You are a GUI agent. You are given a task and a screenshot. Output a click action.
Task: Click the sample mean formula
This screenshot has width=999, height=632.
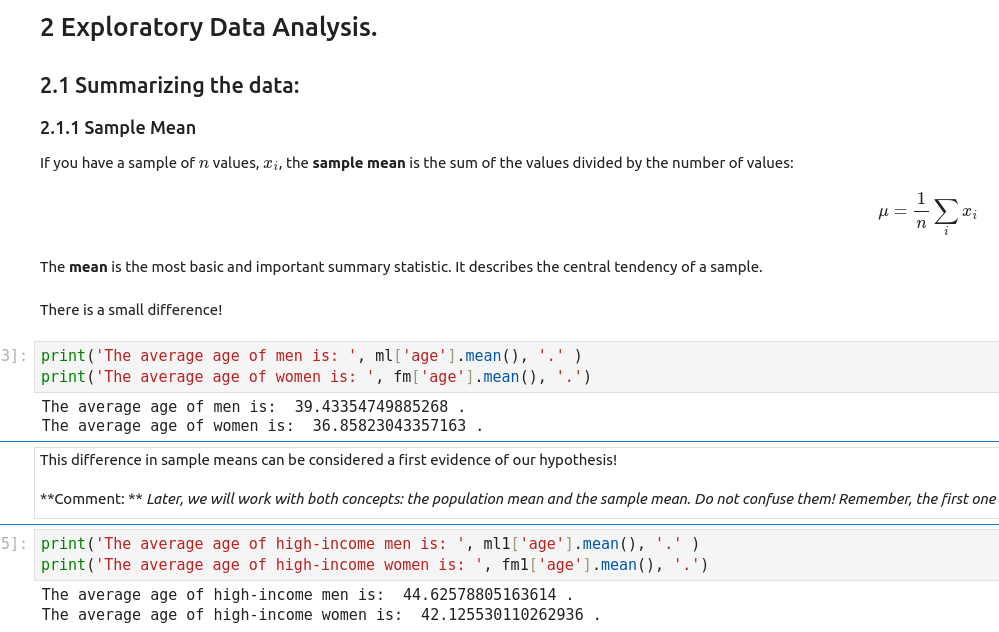(x=927, y=212)
